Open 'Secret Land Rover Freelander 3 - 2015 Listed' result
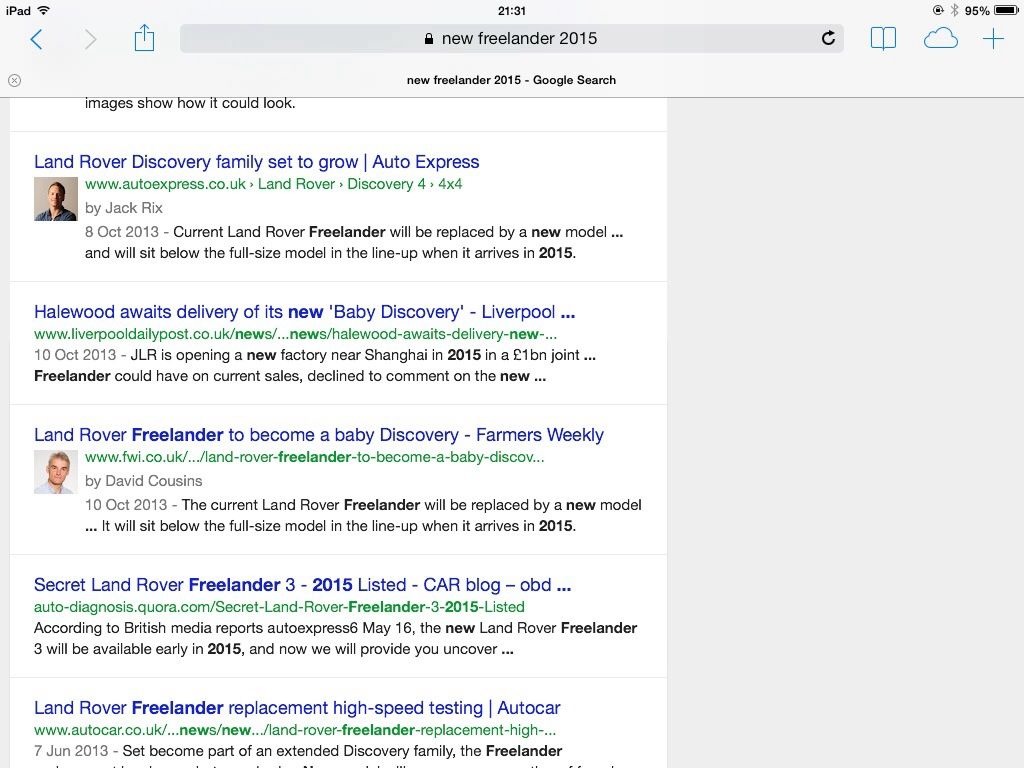The width and height of the screenshot is (1024, 768). 302,585
